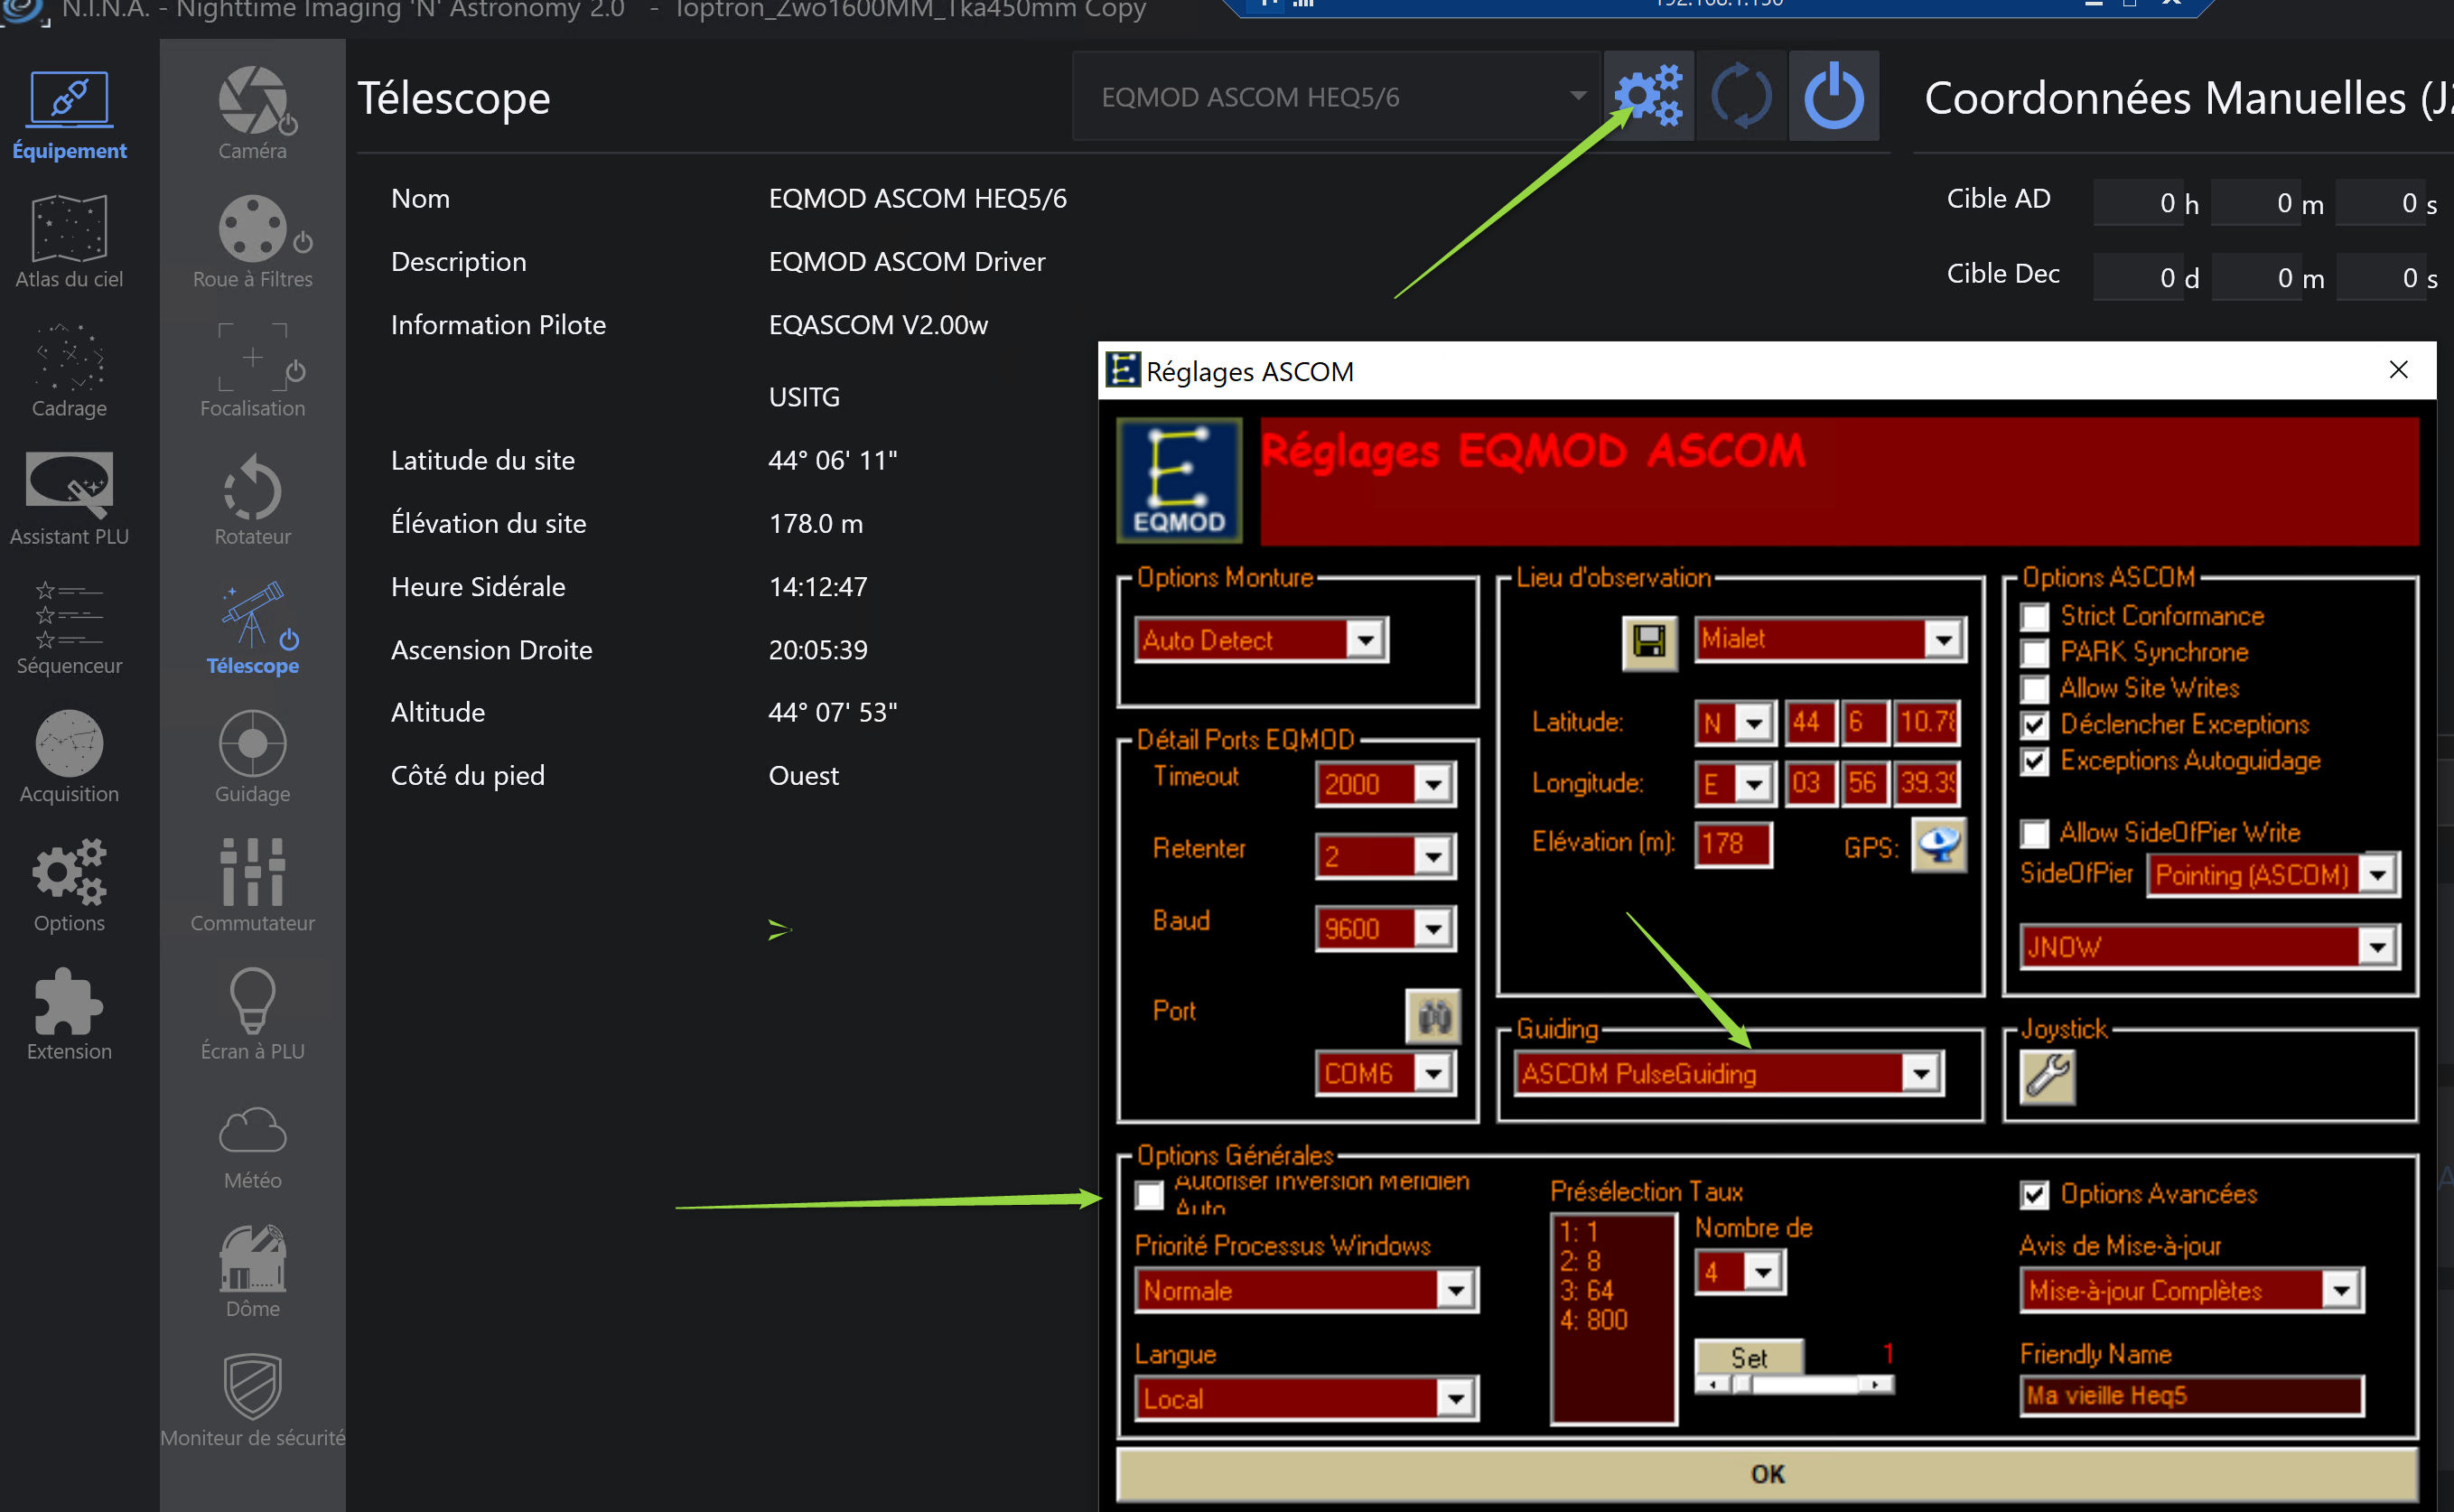Click the binoculars port search icon
The height and width of the screenshot is (1512, 2454).
(1433, 1017)
